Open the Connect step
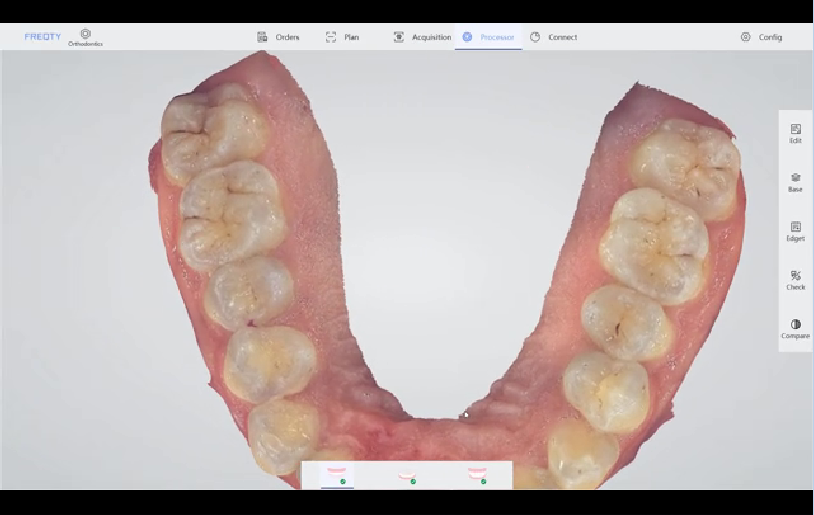Image resolution: width=814 pixels, height=515 pixels. pyautogui.click(x=553, y=37)
